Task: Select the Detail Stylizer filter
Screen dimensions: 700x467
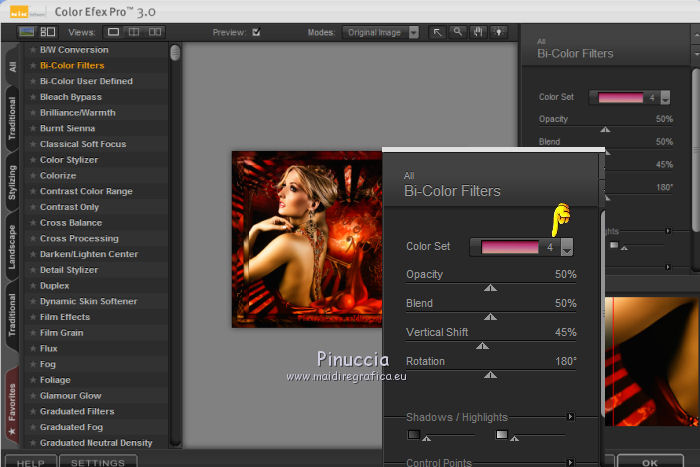Action: 69,270
